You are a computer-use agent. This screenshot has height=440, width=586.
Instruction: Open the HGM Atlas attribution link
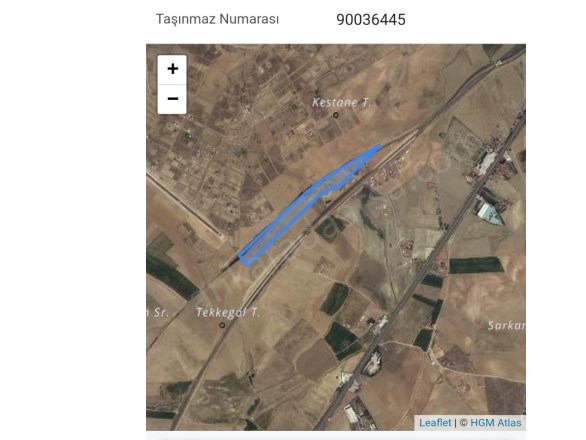pyautogui.click(x=496, y=423)
